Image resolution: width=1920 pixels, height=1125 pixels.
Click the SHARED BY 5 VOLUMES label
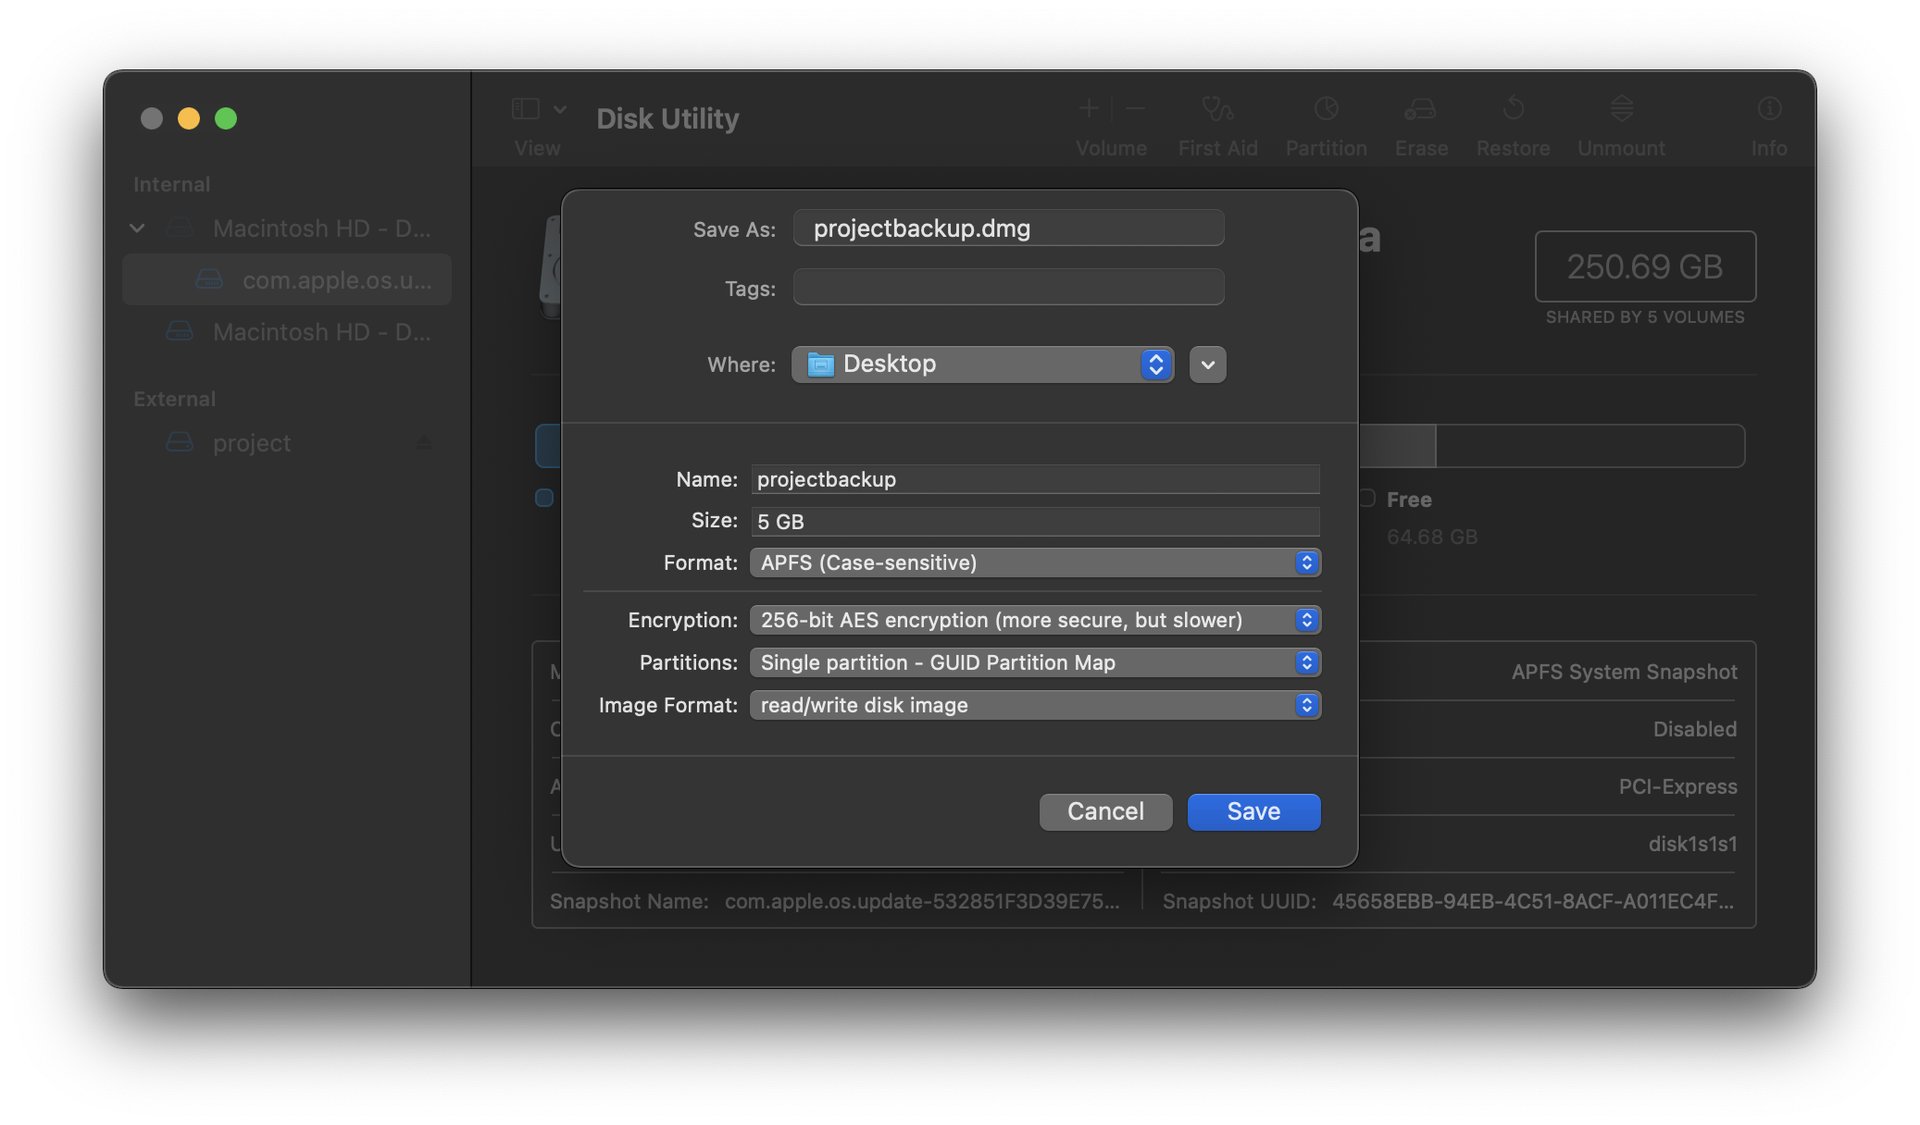pos(1645,317)
